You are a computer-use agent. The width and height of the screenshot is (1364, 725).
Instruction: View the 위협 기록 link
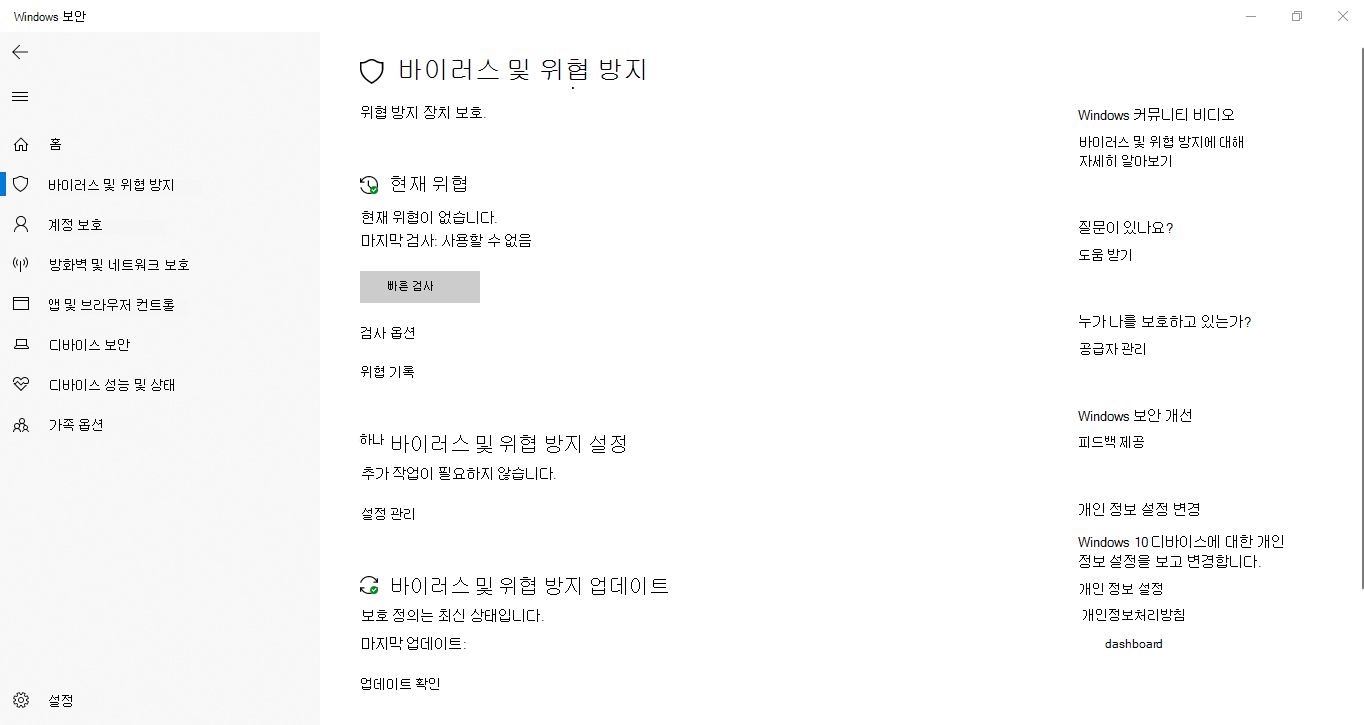click(387, 372)
